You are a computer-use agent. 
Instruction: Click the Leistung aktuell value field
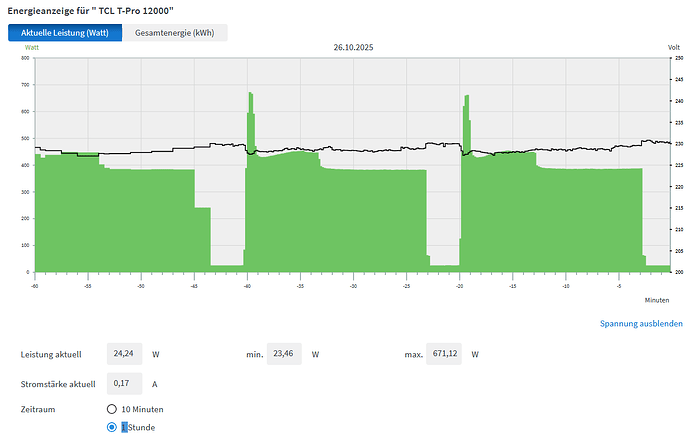[x=126, y=354]
